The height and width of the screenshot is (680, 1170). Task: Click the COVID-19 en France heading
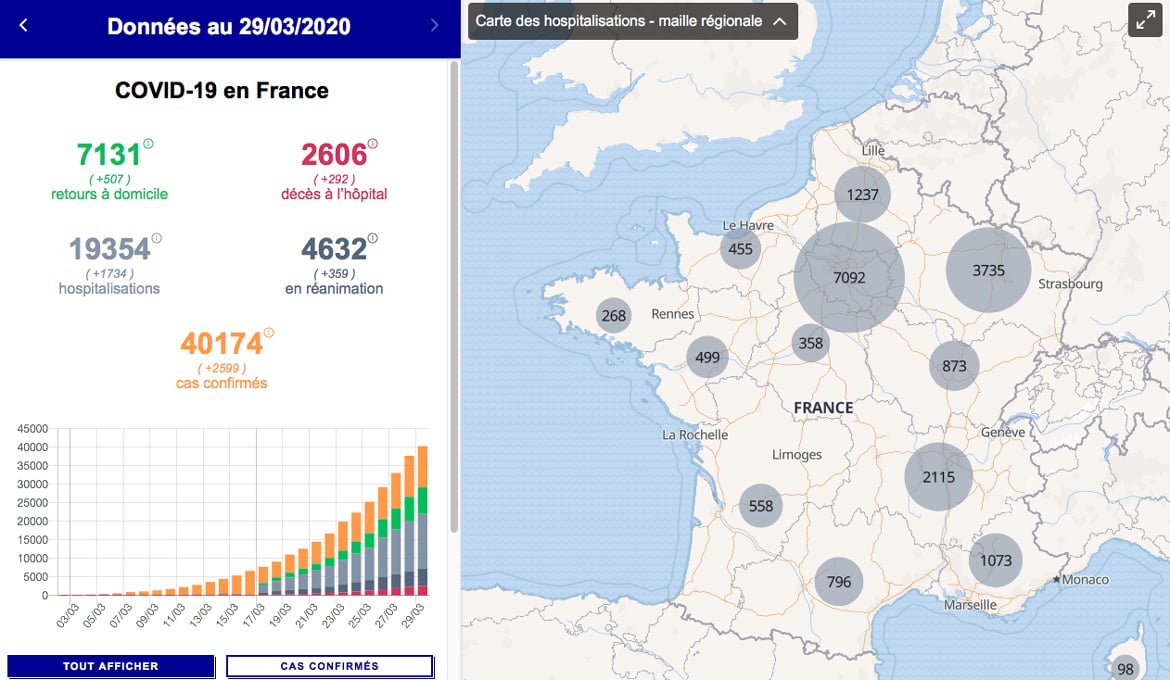[x=222, y=90]
